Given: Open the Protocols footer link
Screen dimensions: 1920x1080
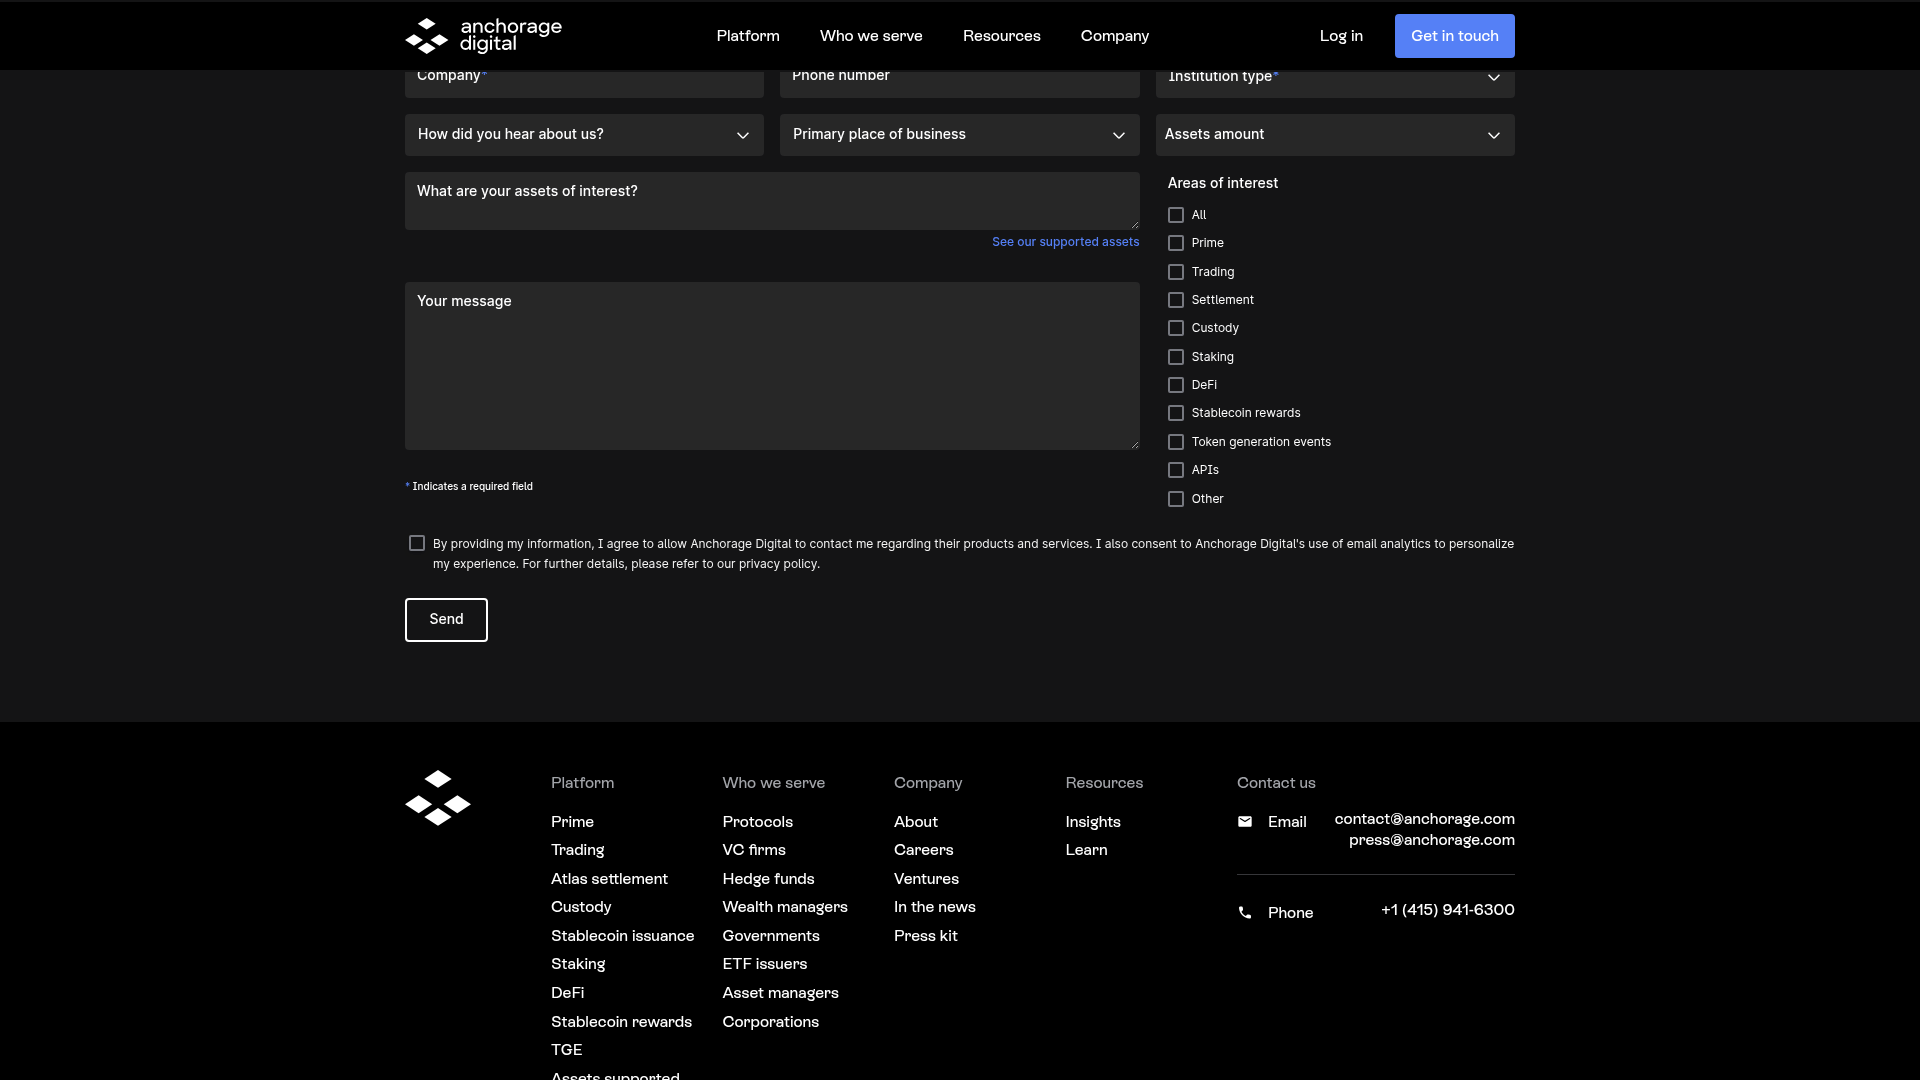Looking at the screenshot, I should 757,822.
